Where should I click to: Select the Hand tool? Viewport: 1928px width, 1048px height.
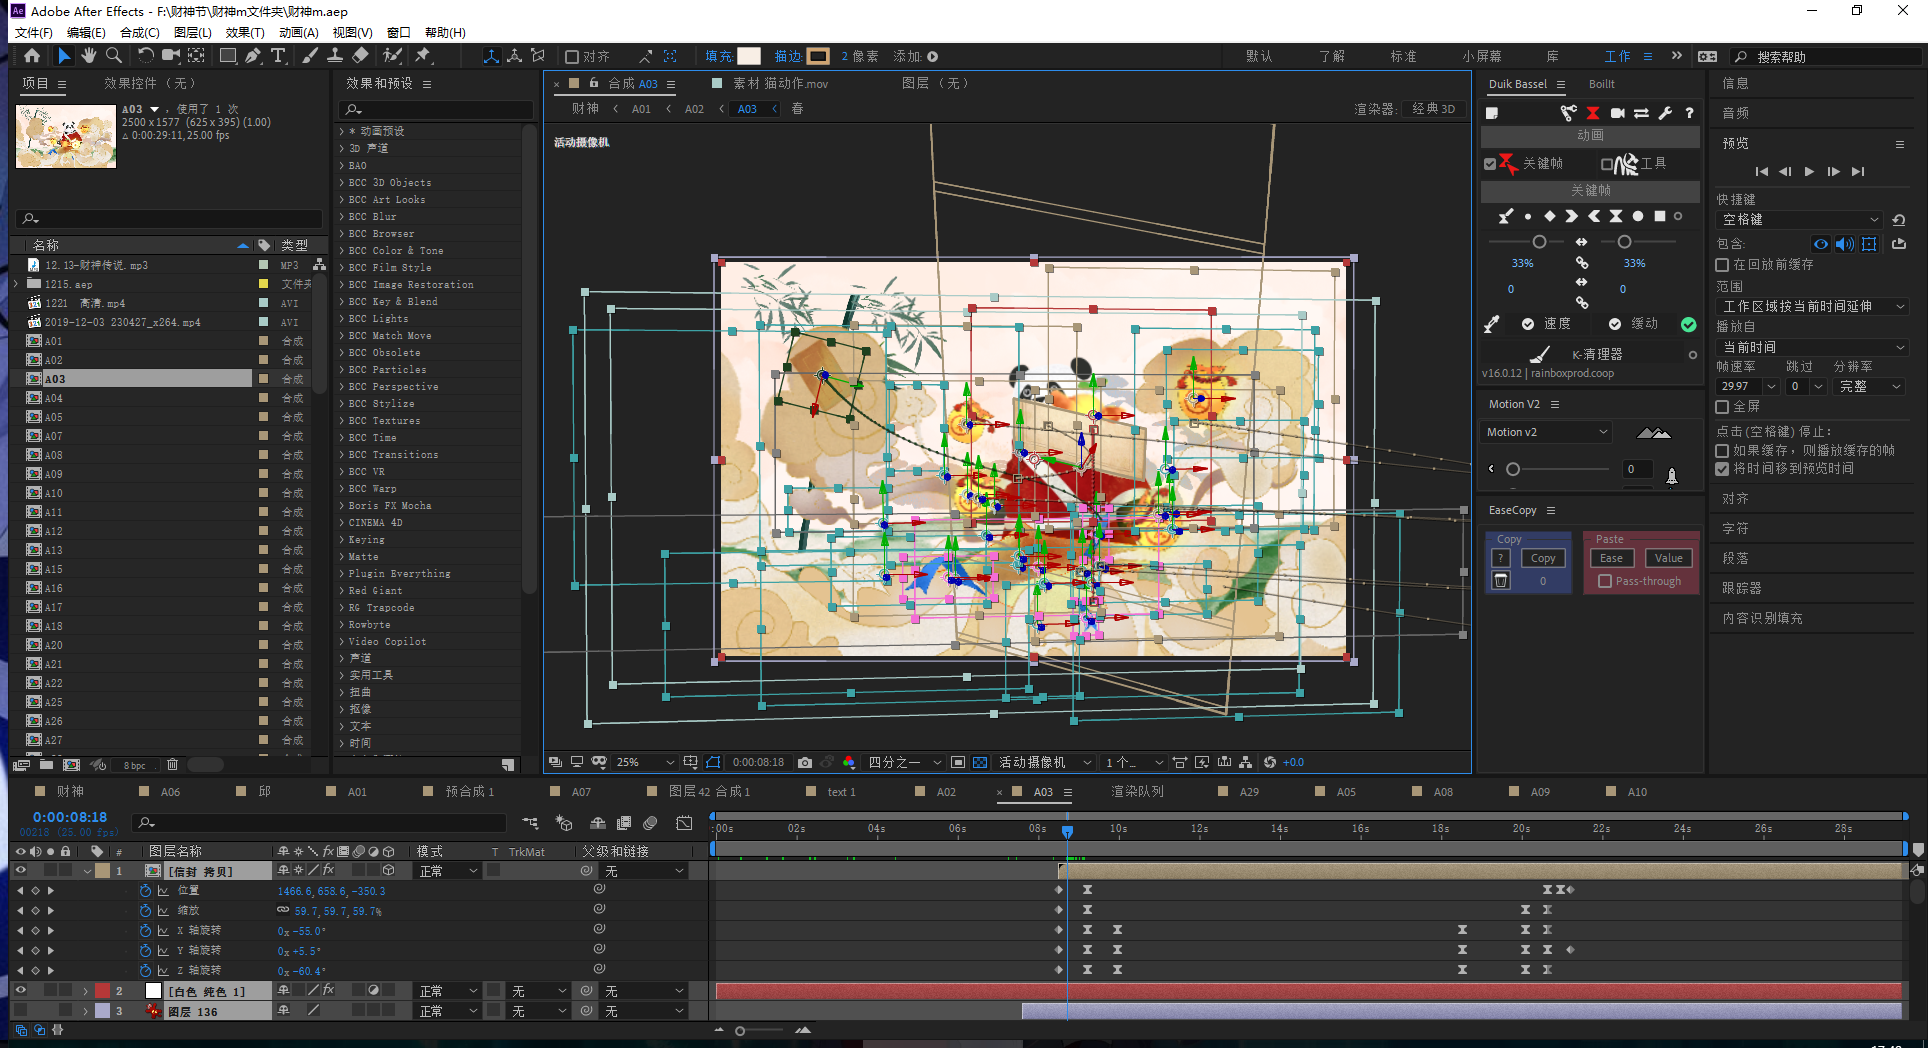(89, 56)
